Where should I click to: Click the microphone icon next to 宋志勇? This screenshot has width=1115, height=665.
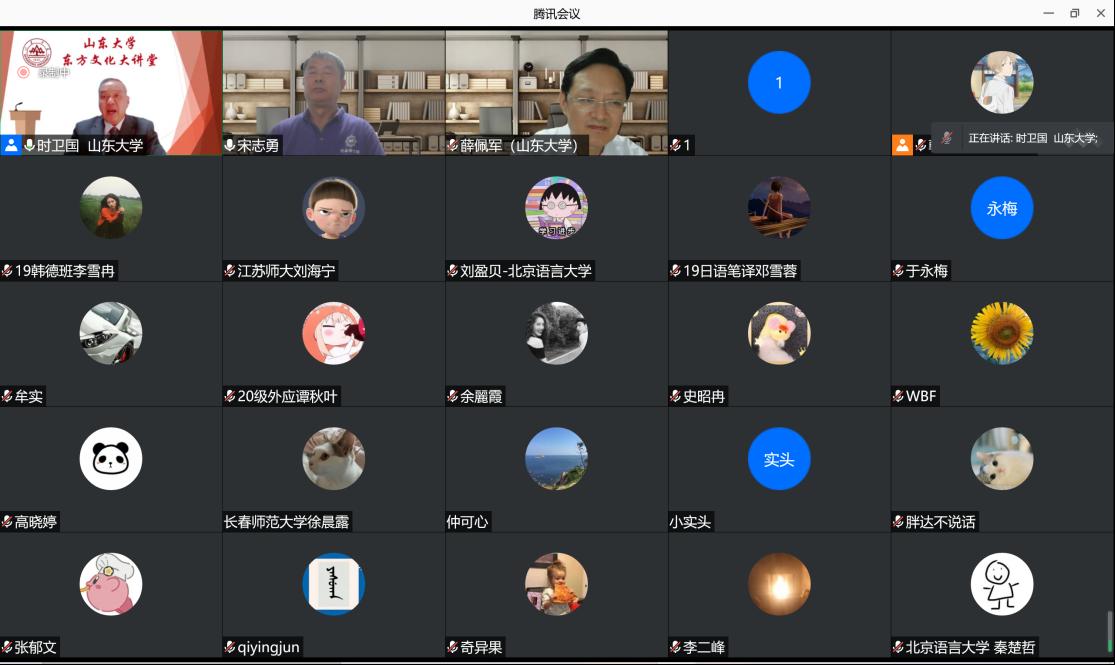(230, 146)
